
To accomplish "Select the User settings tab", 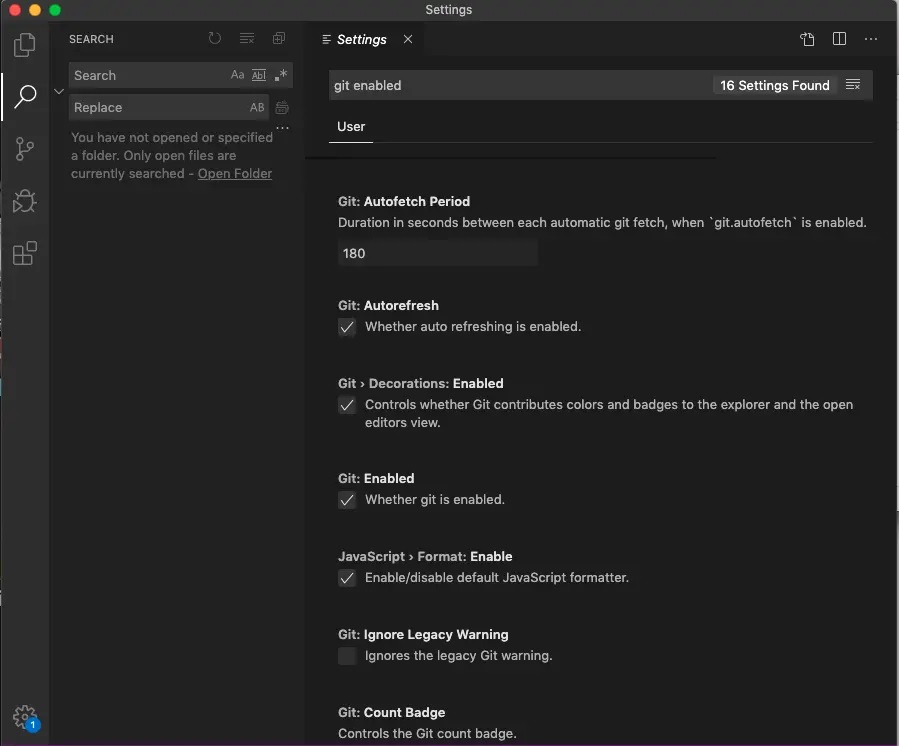I will pos(351,127).
